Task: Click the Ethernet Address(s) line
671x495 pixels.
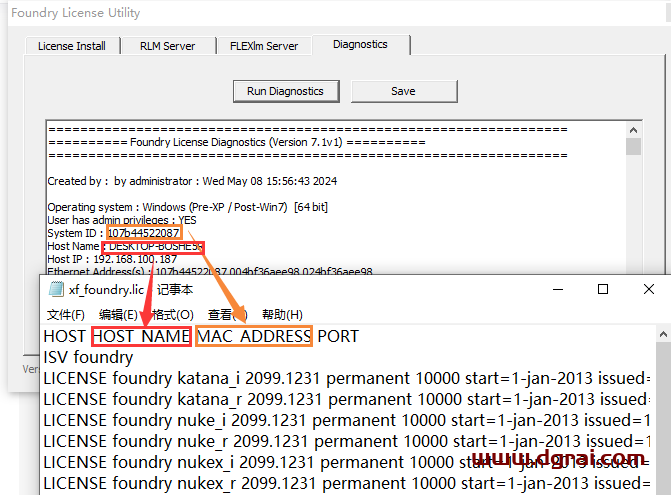Action: (210, 271)
